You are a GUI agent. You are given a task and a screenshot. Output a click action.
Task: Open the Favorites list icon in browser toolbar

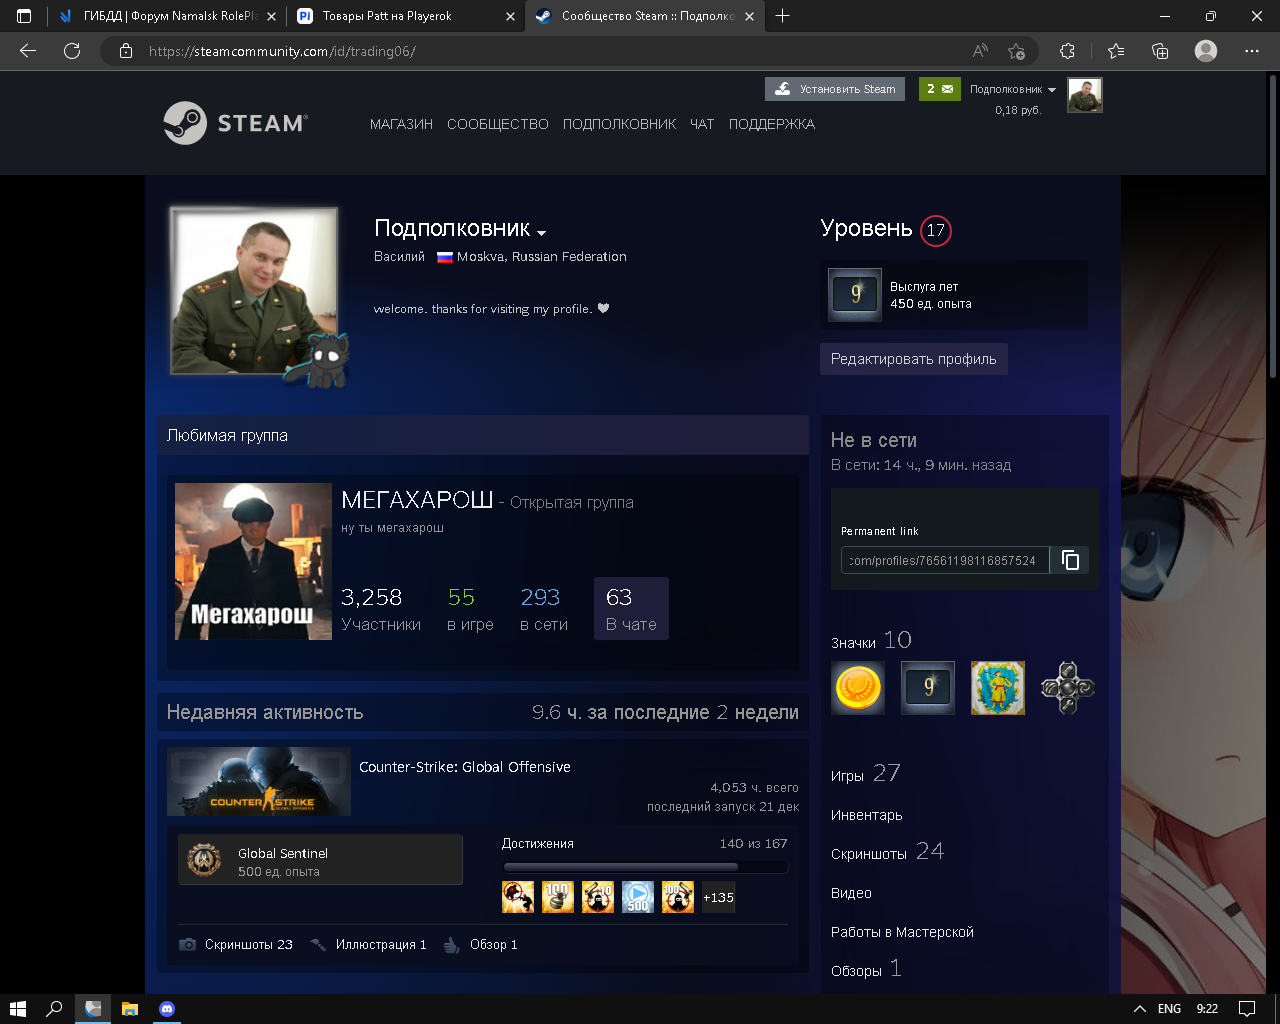[1116, 51]
